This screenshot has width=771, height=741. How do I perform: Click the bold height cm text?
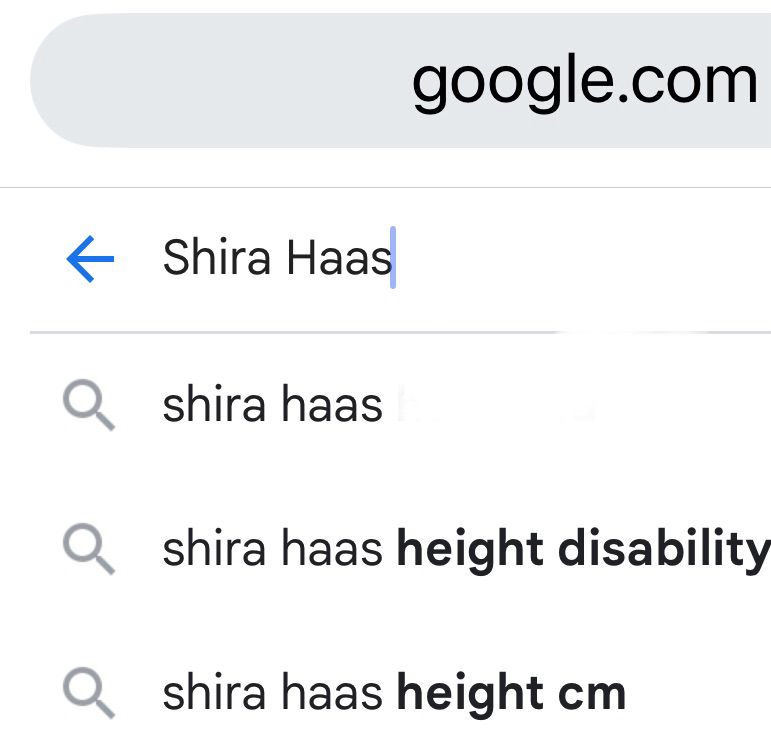click(511, 692)
